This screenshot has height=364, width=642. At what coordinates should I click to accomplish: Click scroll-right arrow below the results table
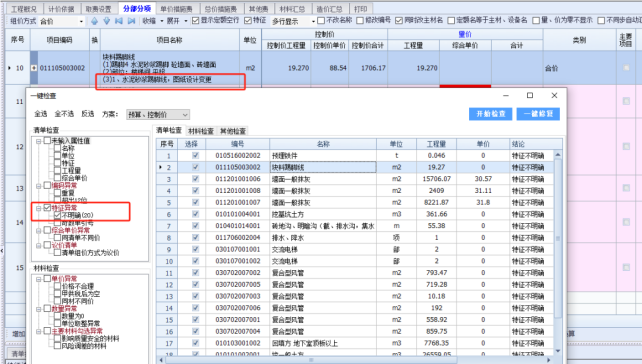(x=549, y=360)
